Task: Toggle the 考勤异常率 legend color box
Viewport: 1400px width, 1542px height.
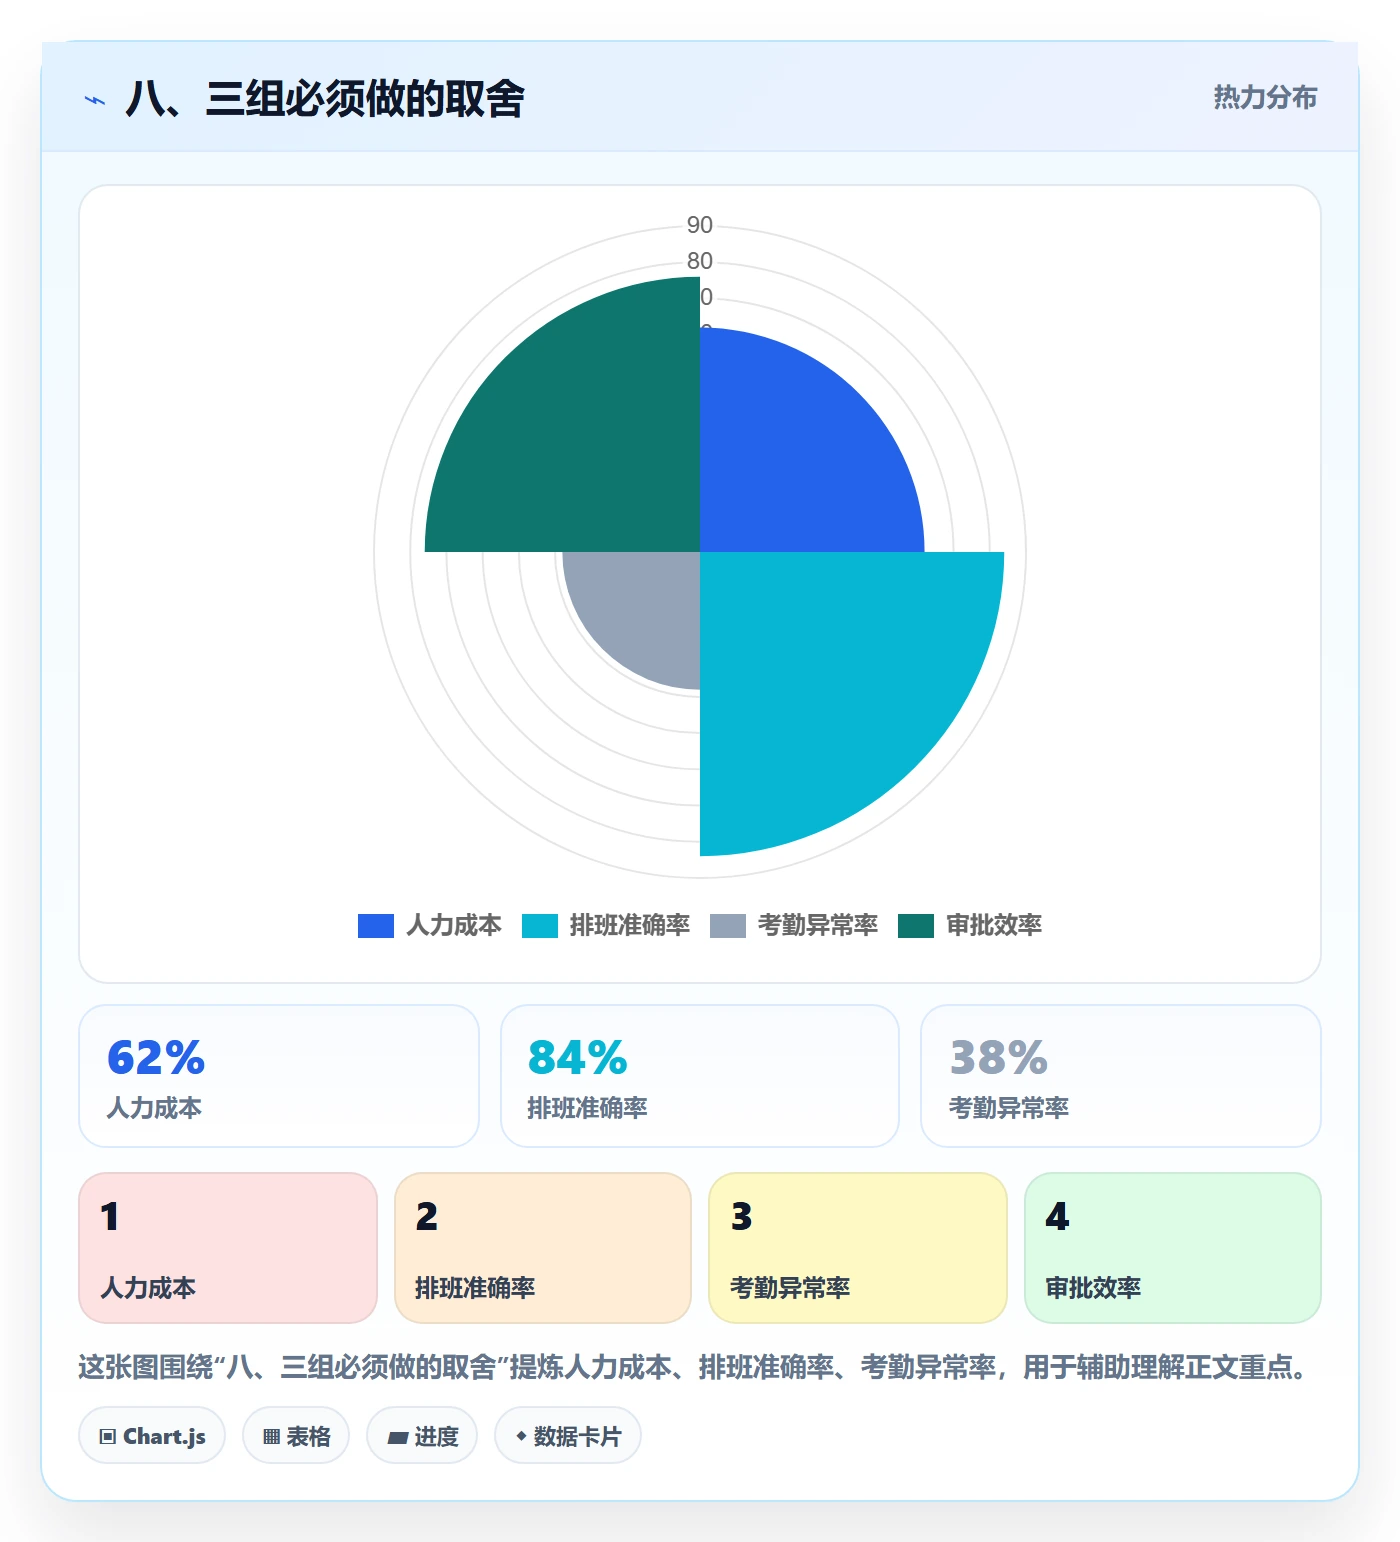Action: point(728,926)
